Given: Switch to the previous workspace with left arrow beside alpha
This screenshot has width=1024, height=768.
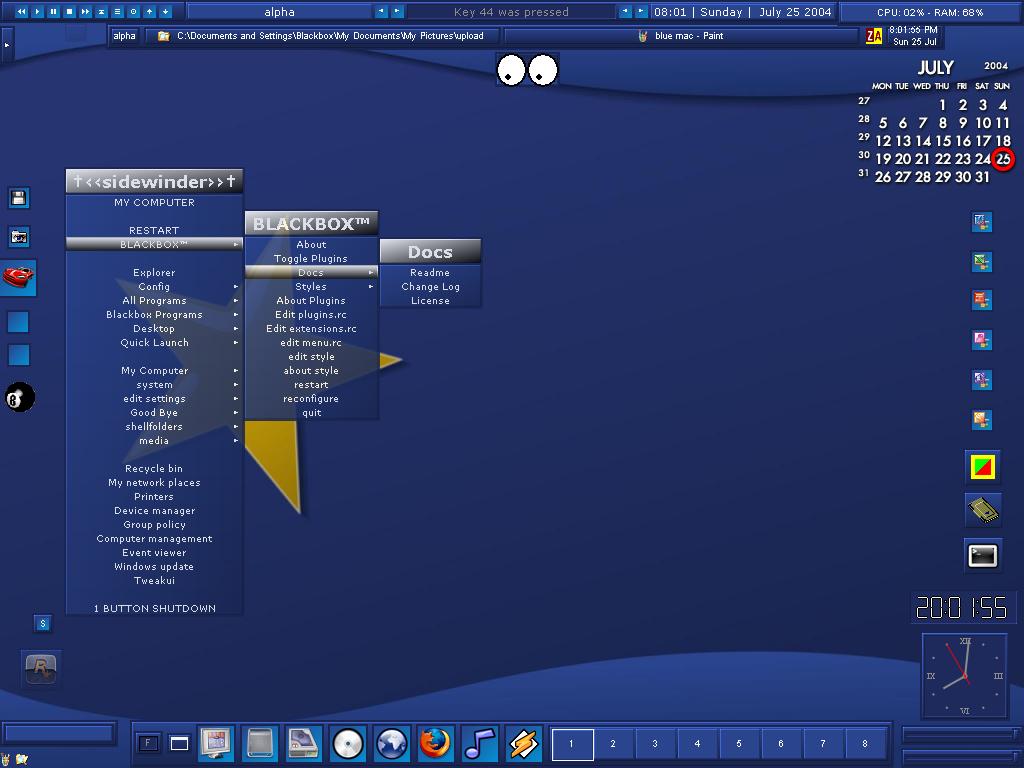Looking at the screenshot, I should click(x=381, y=11).
